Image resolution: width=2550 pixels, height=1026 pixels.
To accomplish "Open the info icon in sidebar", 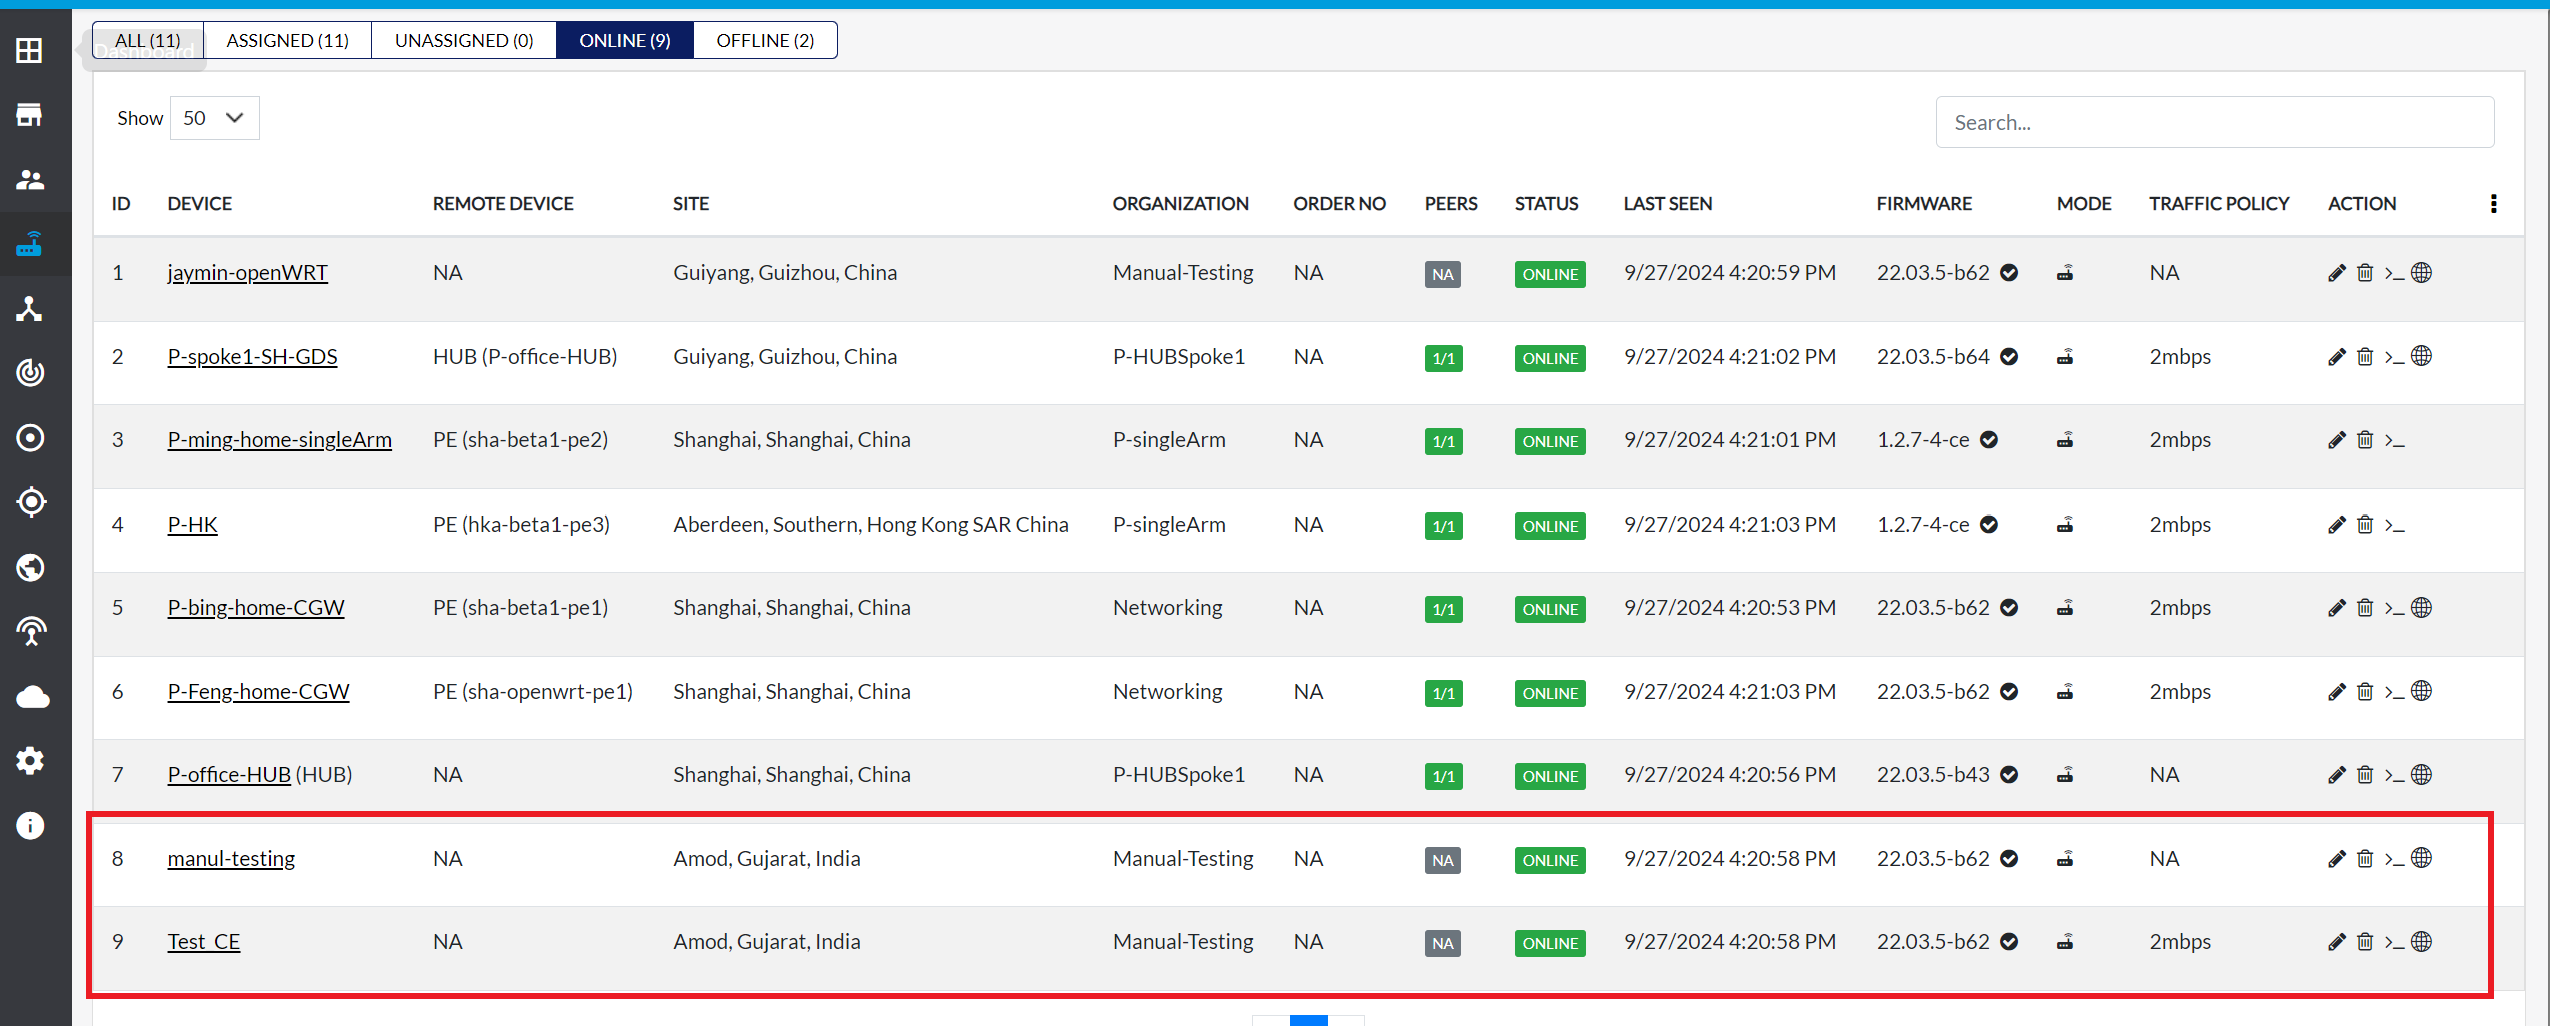I will click(30, 826).
